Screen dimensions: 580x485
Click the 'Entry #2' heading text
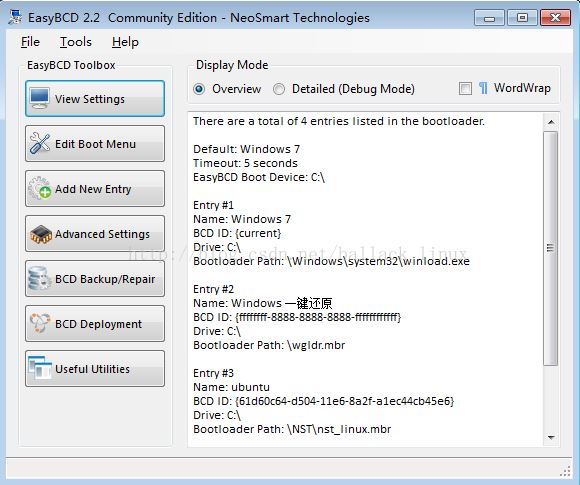pyautogui.click(x=213, y=289)
